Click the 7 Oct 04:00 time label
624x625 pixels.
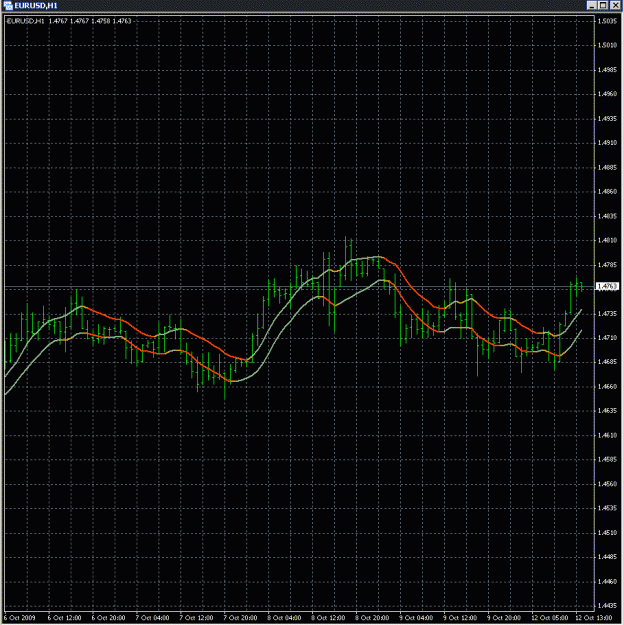coord(152,618)
